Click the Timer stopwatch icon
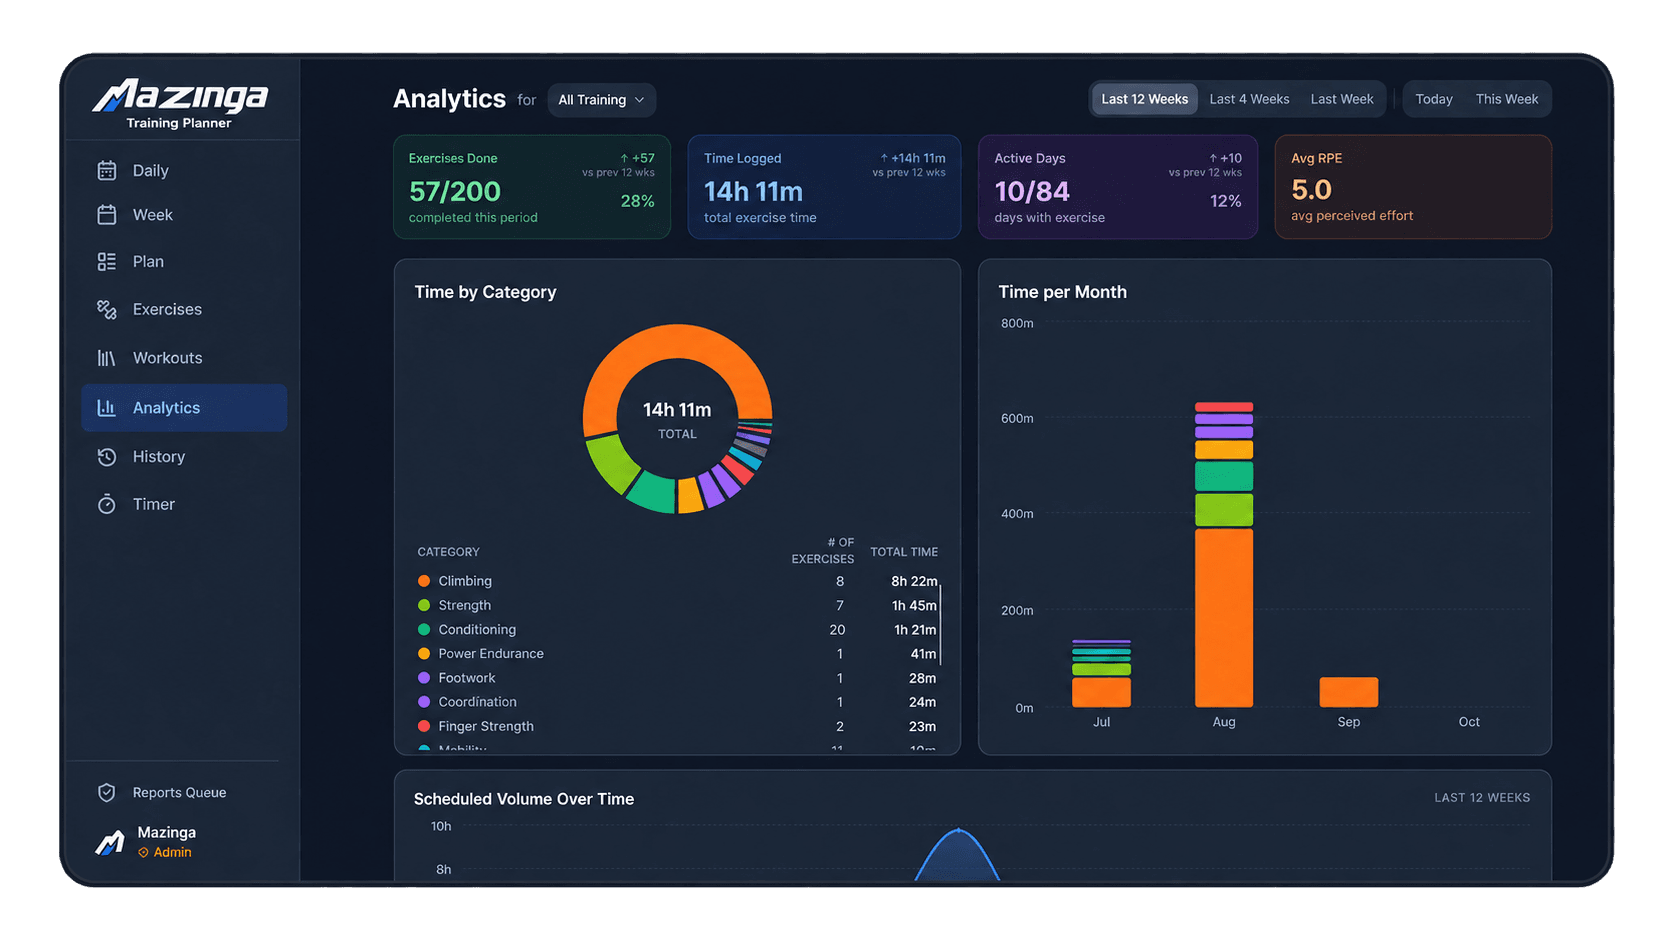1672x941 pixels. (107, 505)
